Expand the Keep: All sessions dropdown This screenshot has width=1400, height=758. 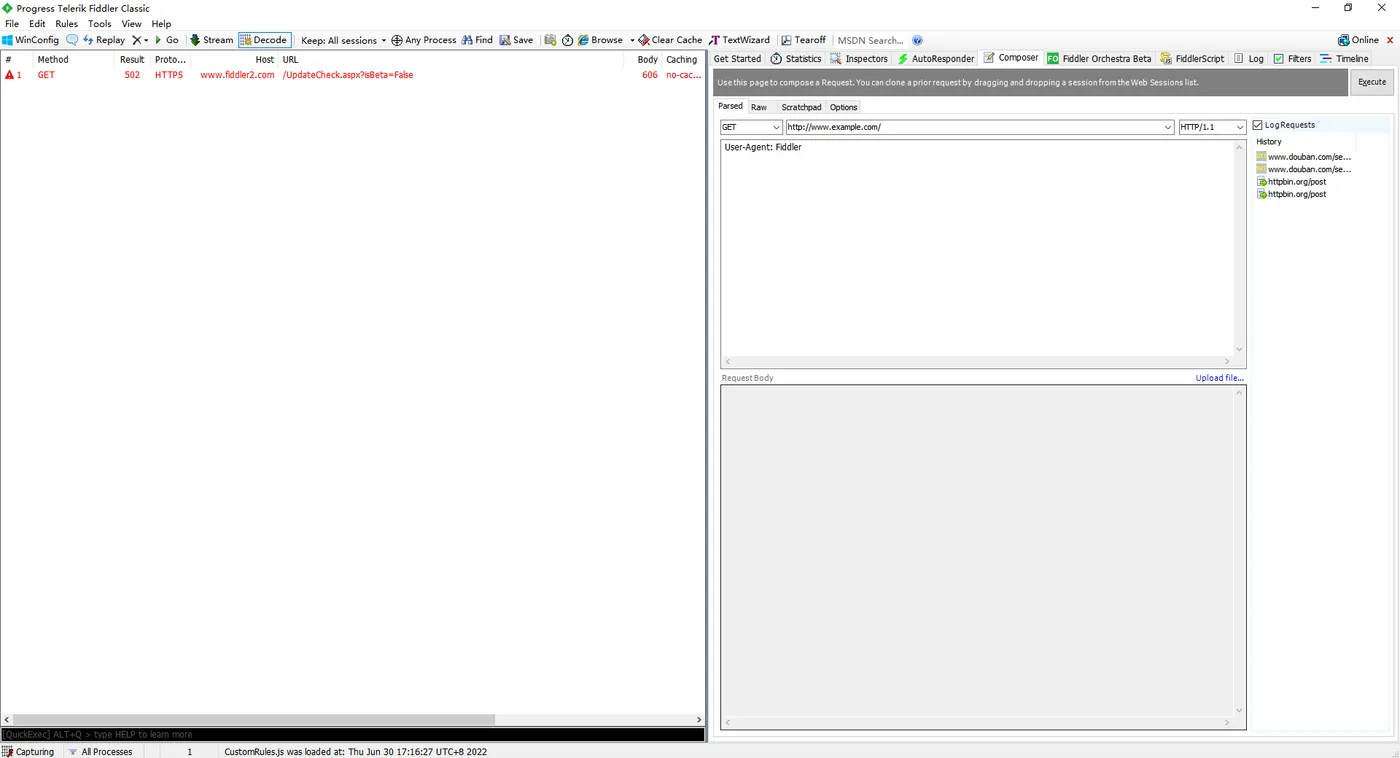click(x=343, y=40)
